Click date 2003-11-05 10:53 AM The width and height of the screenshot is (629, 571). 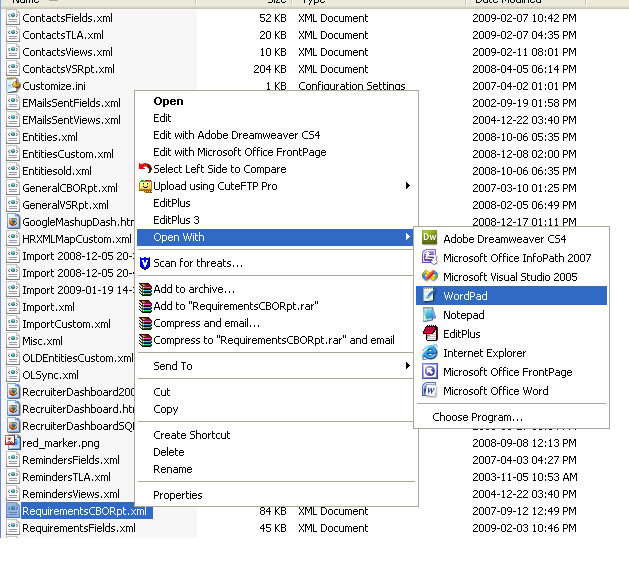(x=524, y=477)
